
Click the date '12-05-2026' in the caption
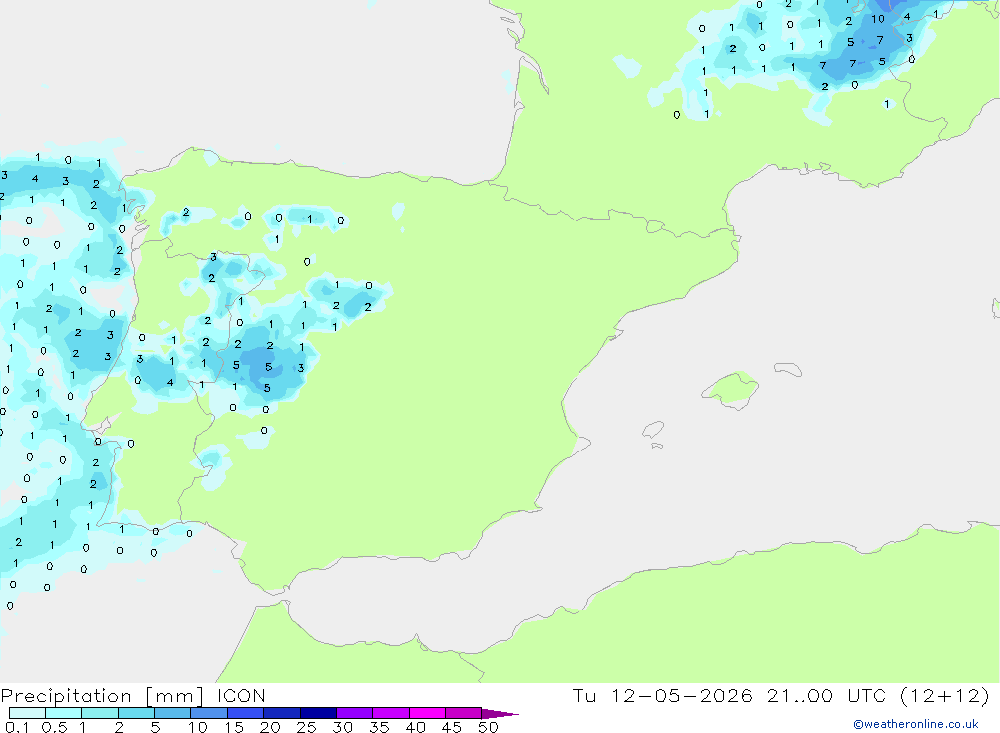pyautogui.click(x=682, y=696)
